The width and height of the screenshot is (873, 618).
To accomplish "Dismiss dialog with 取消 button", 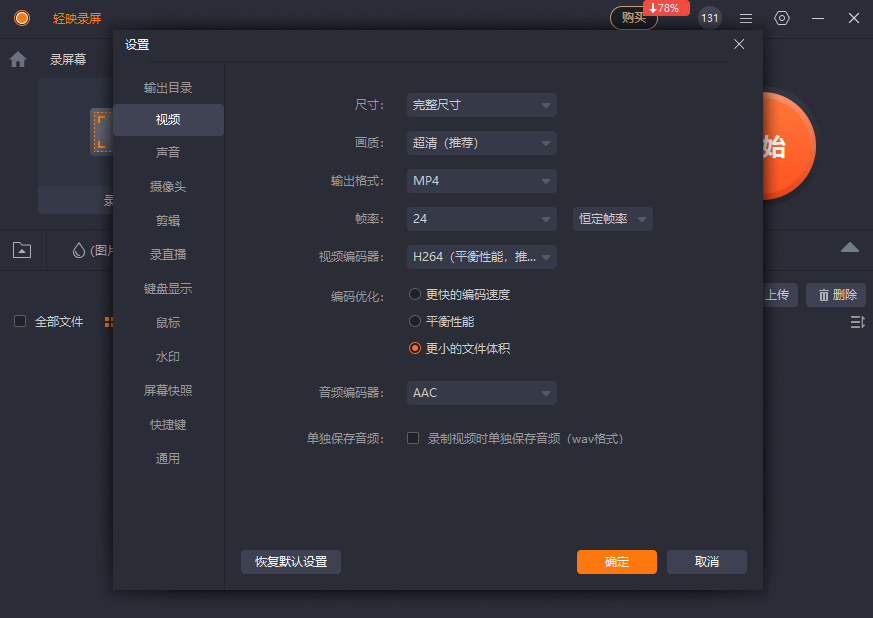I will pyautogui.click(x=707, y=562).
